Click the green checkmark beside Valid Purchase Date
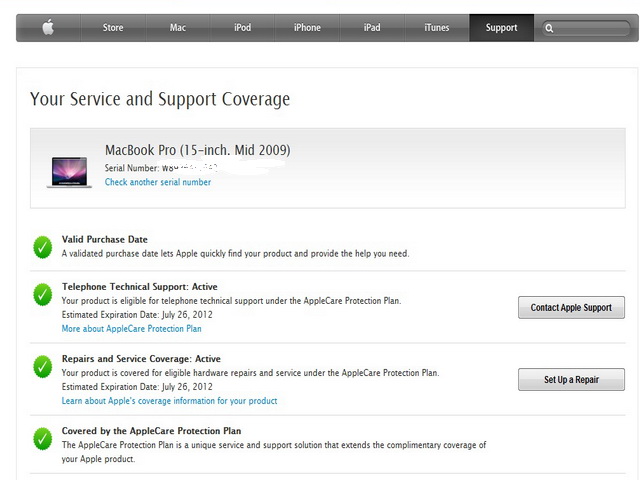640x480 pixels. click(x=42, y=247)
